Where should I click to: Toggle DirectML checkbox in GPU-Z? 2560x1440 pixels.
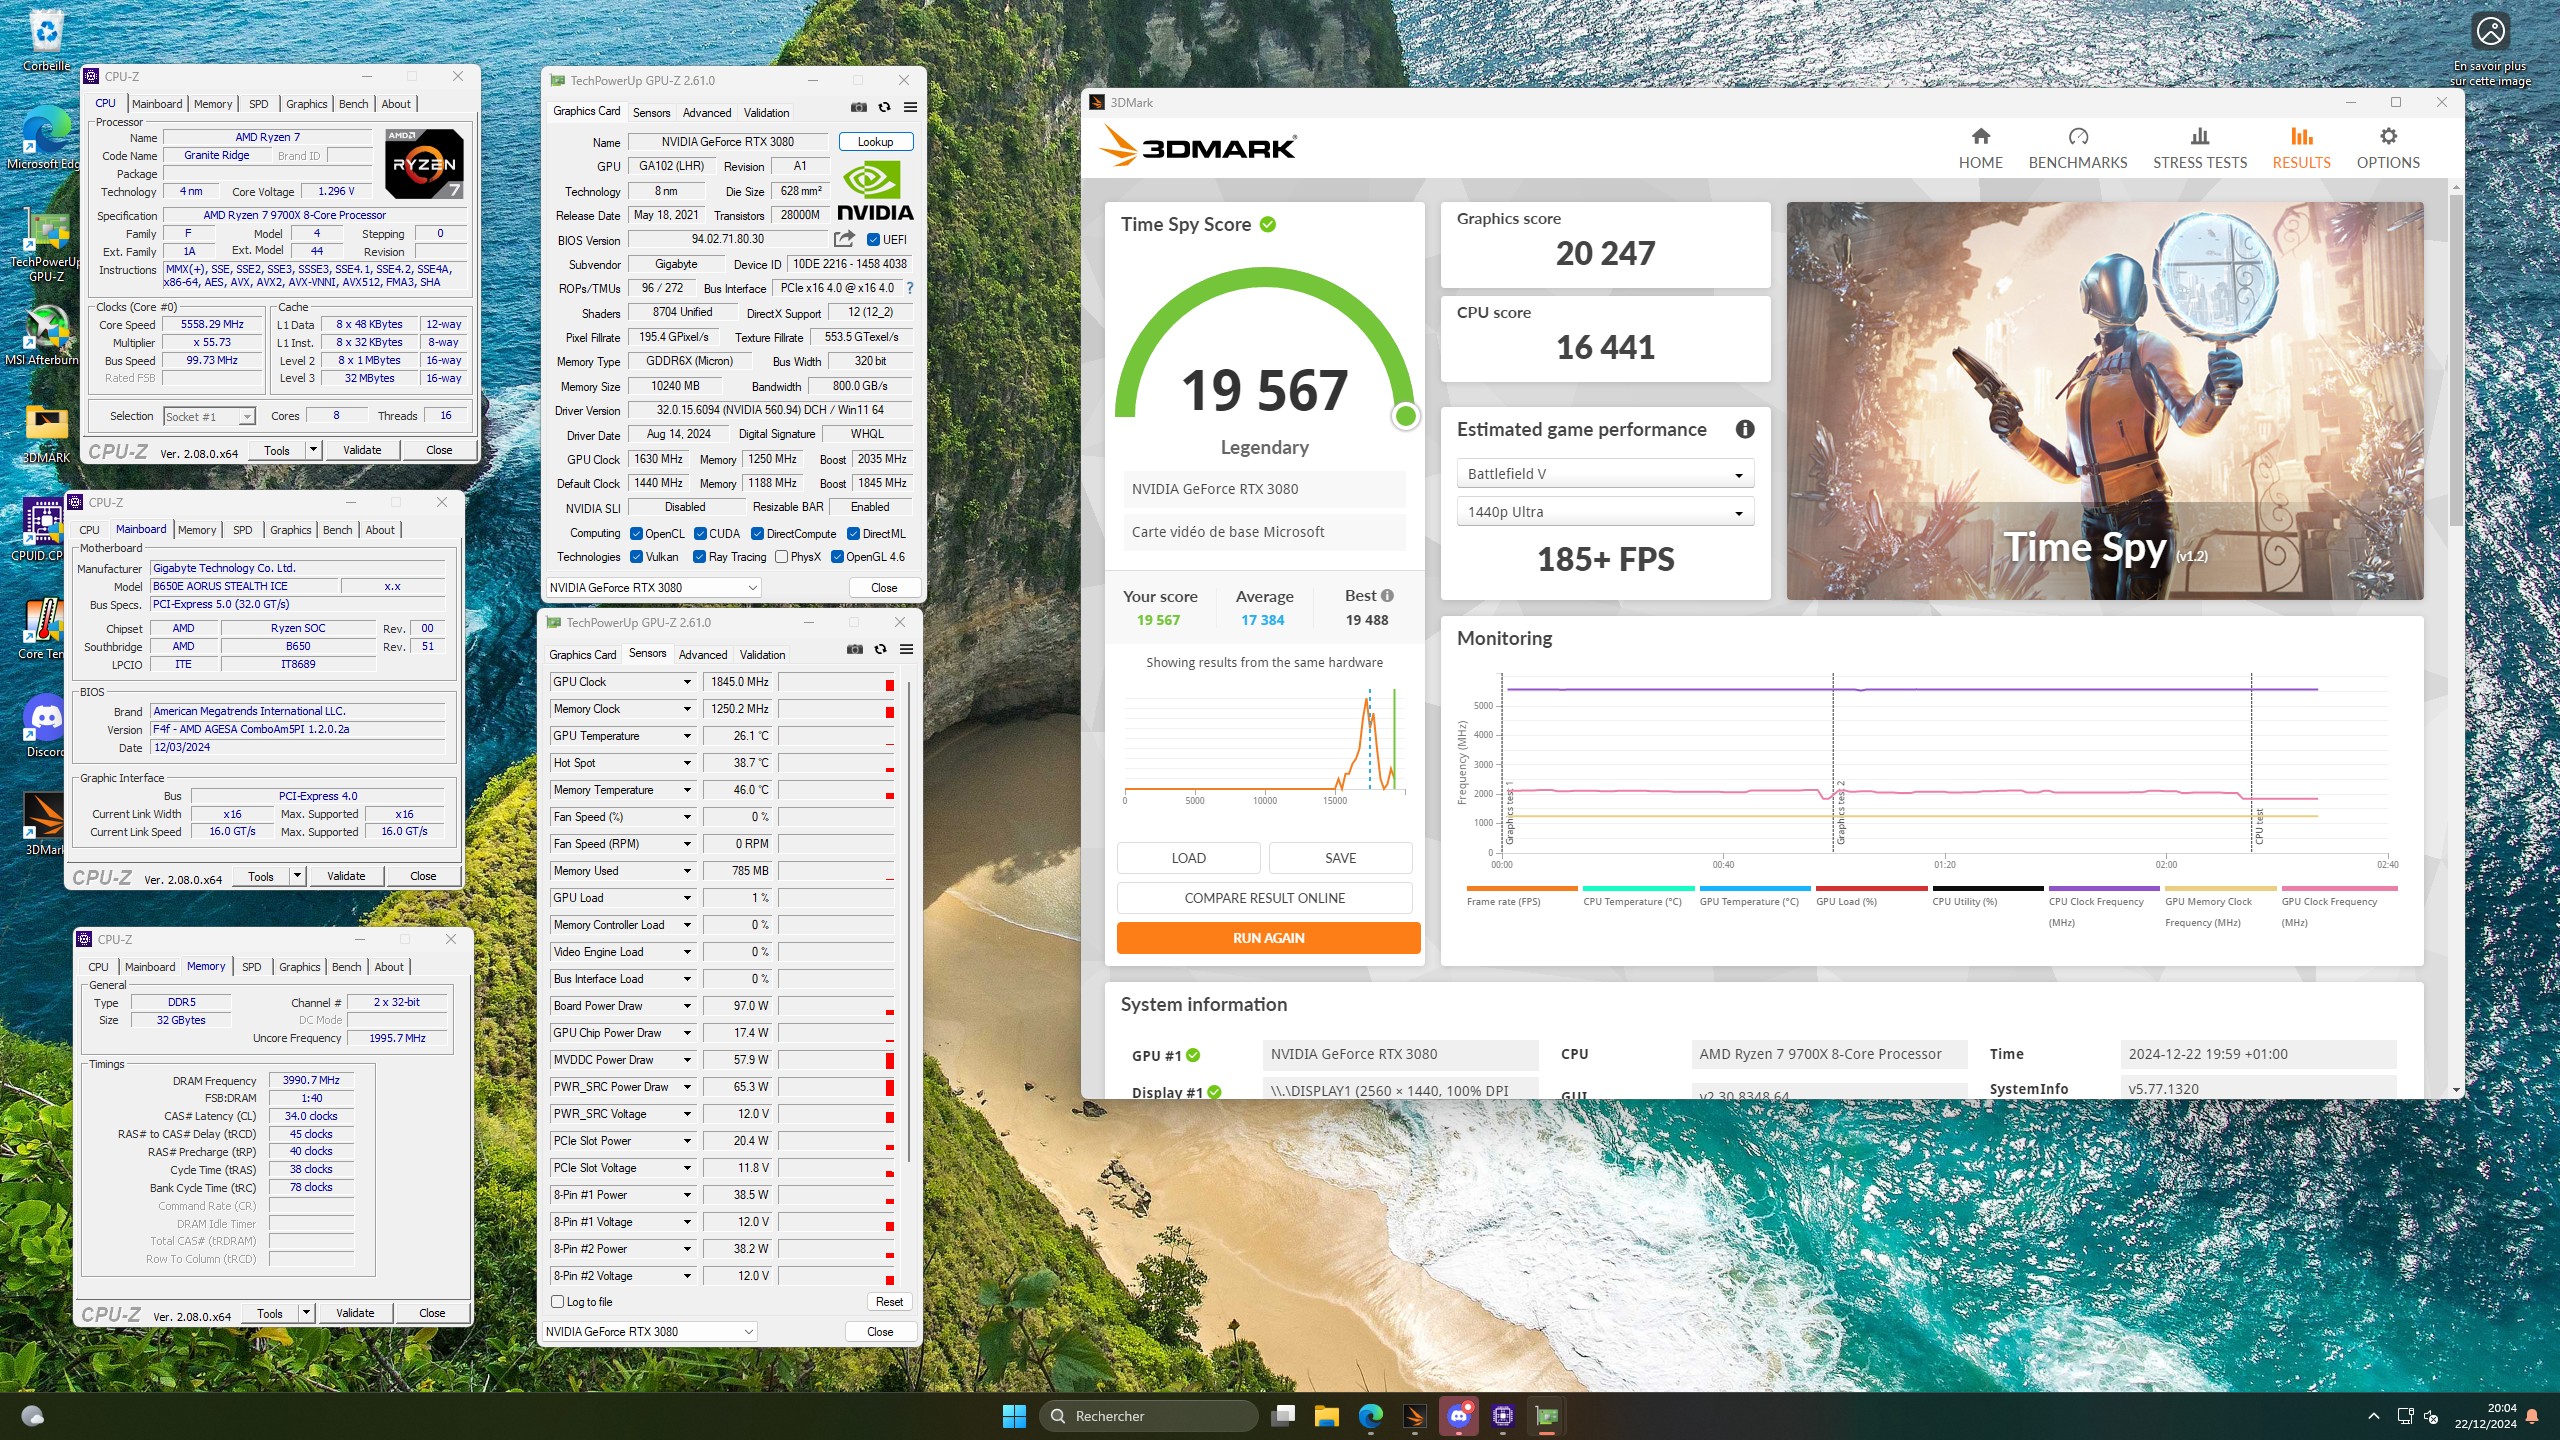click(853, 533)
